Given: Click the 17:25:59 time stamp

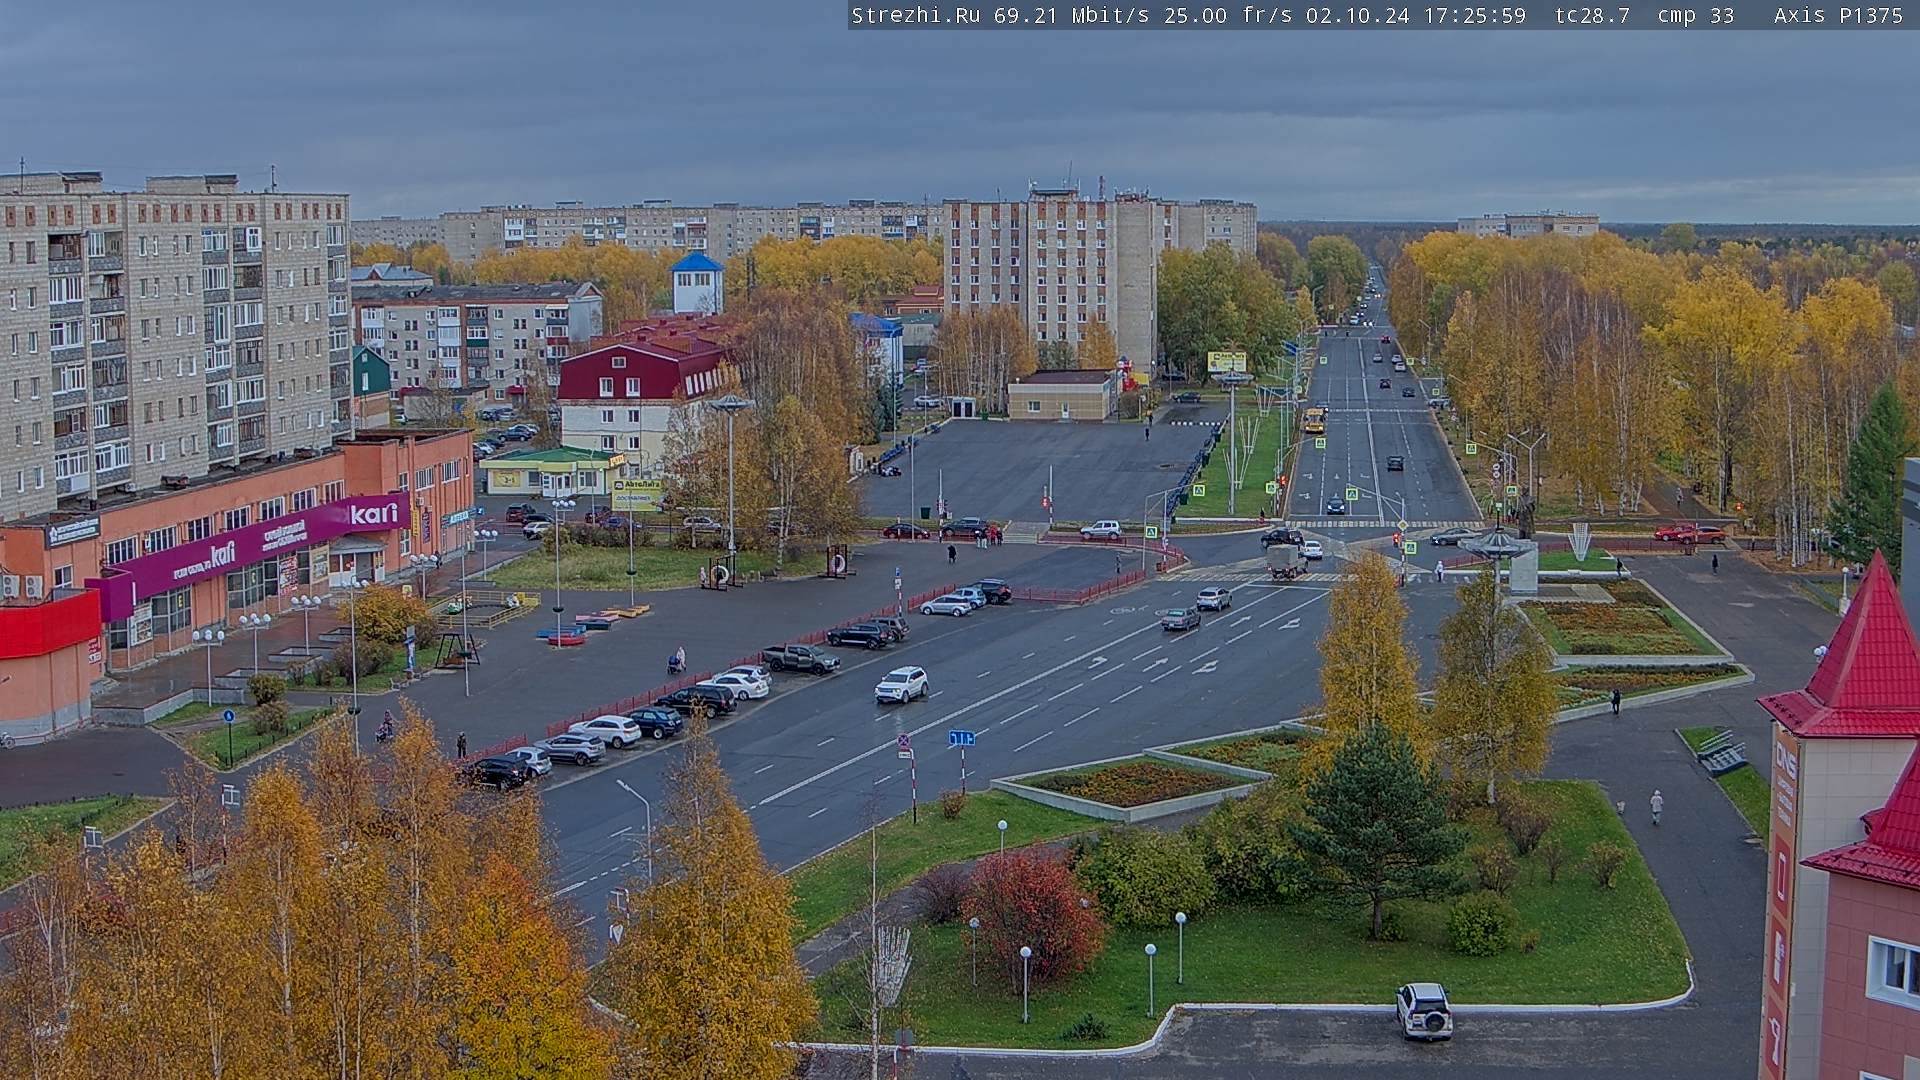Looking at the screenshot, I should point(1474,15).
